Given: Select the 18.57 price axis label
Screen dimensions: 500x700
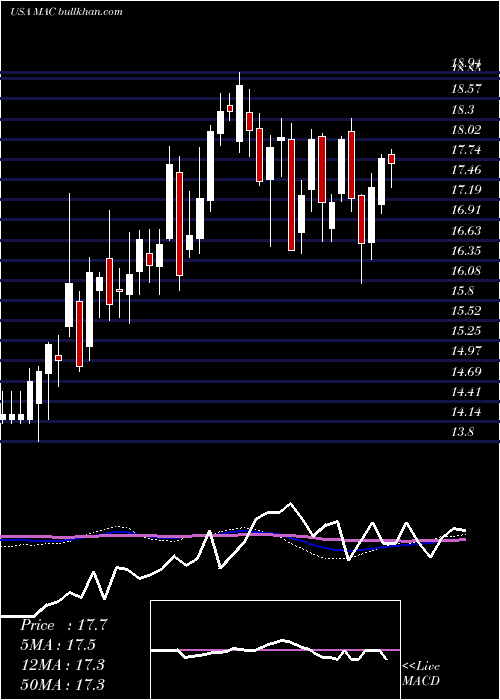Looking at the screenshot, I should (x=466, y=89).
